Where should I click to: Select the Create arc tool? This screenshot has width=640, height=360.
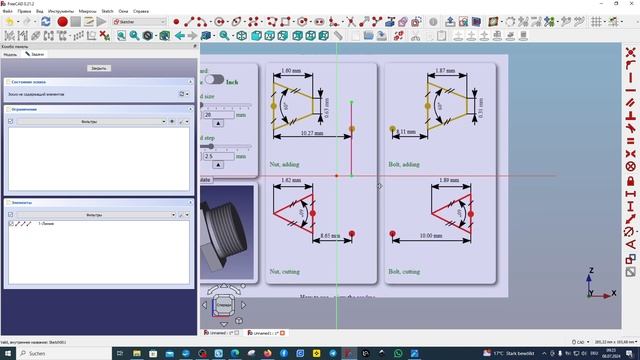coord(202,22)
